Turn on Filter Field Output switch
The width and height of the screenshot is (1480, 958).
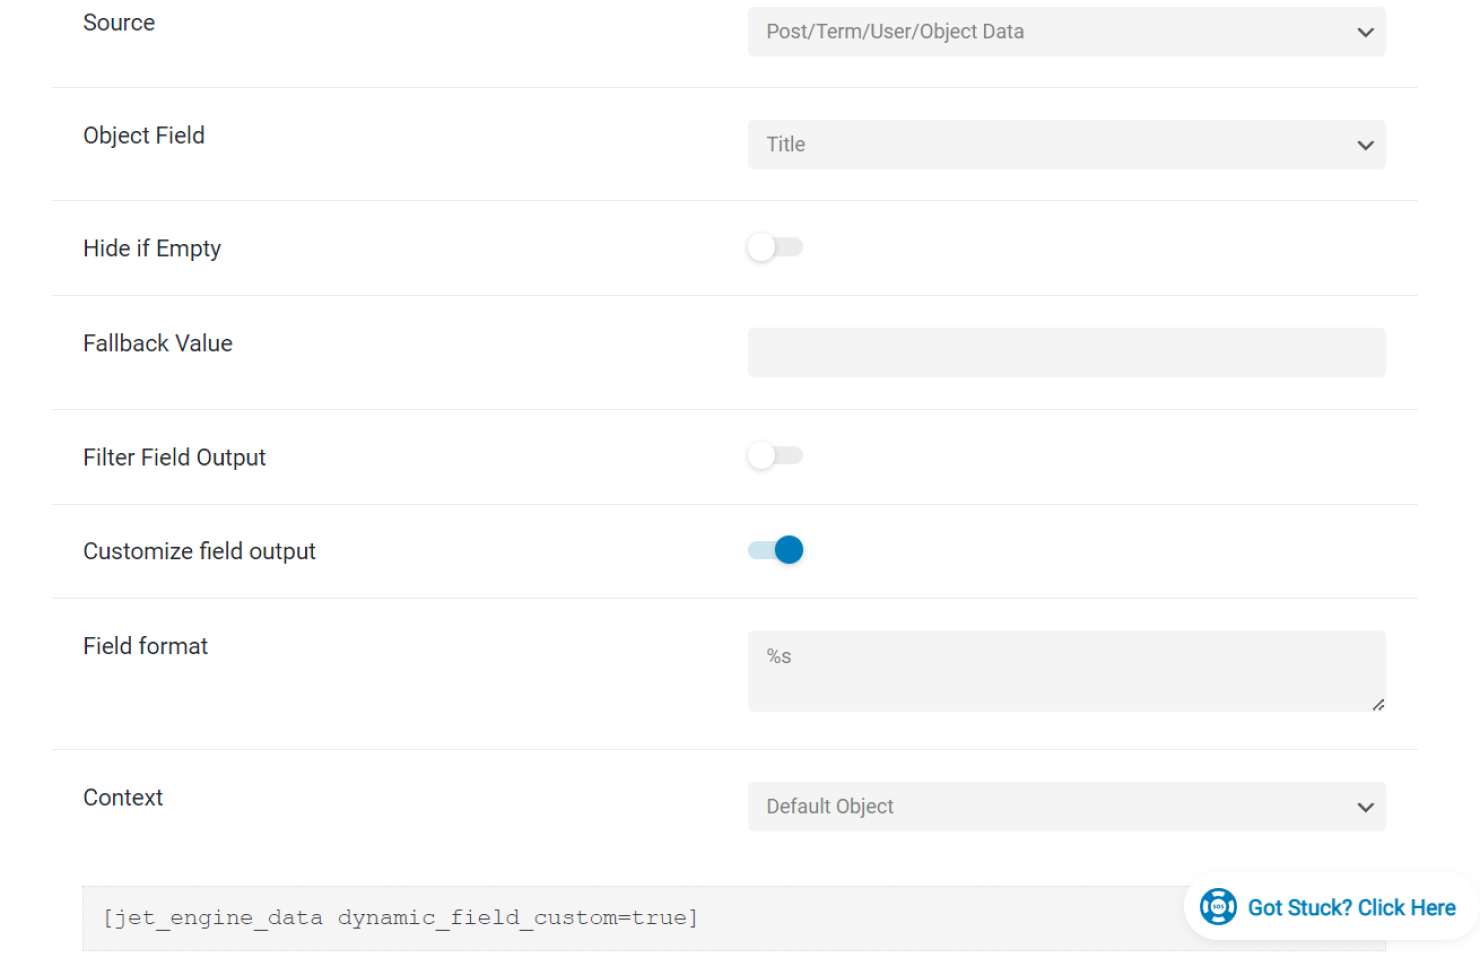click(x=775, y=456)
